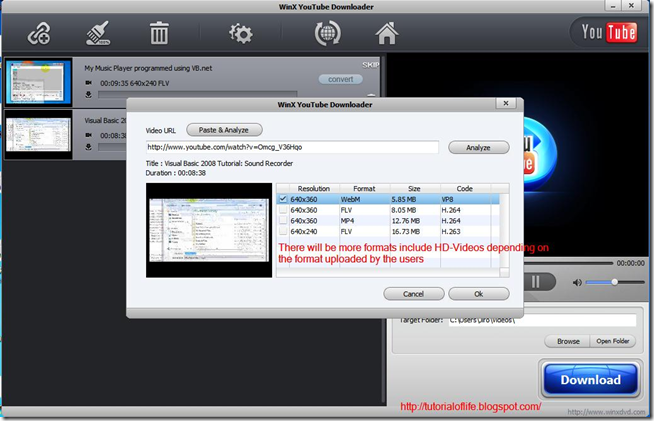Click the Resolution column header
654x421 pixels.
coord(314,189)
